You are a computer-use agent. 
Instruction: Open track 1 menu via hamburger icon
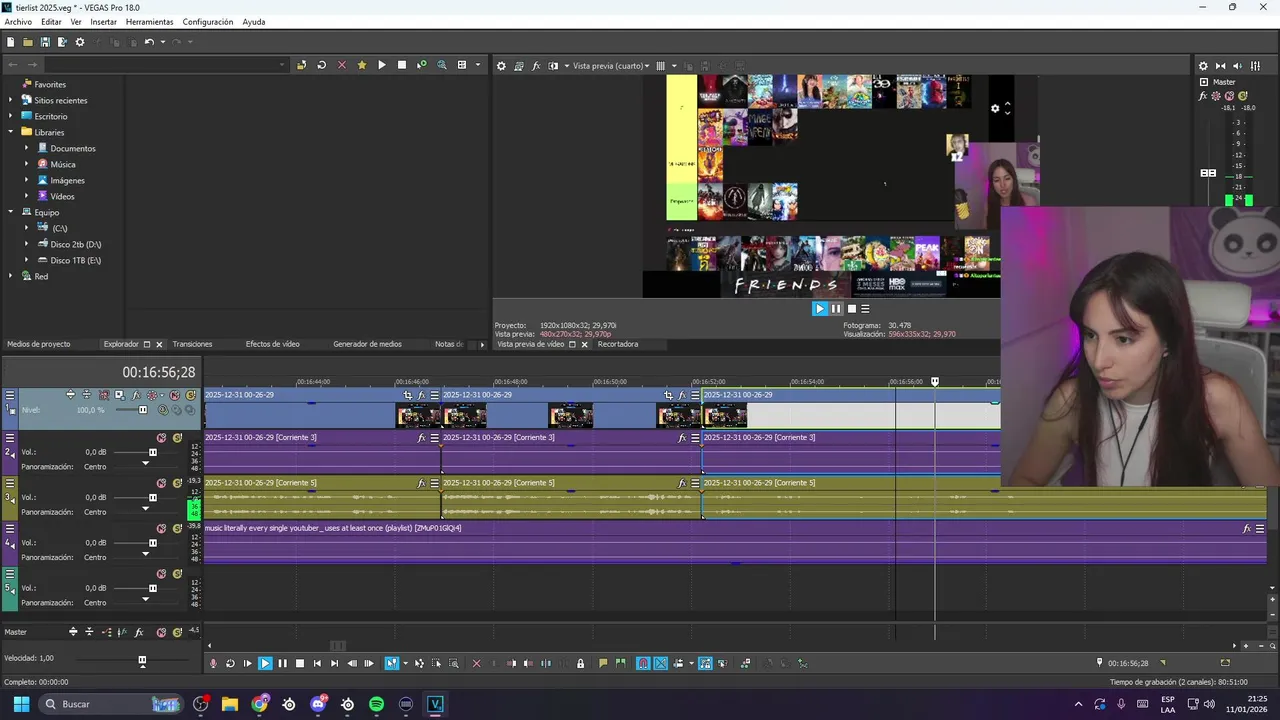tap(10, 395)
